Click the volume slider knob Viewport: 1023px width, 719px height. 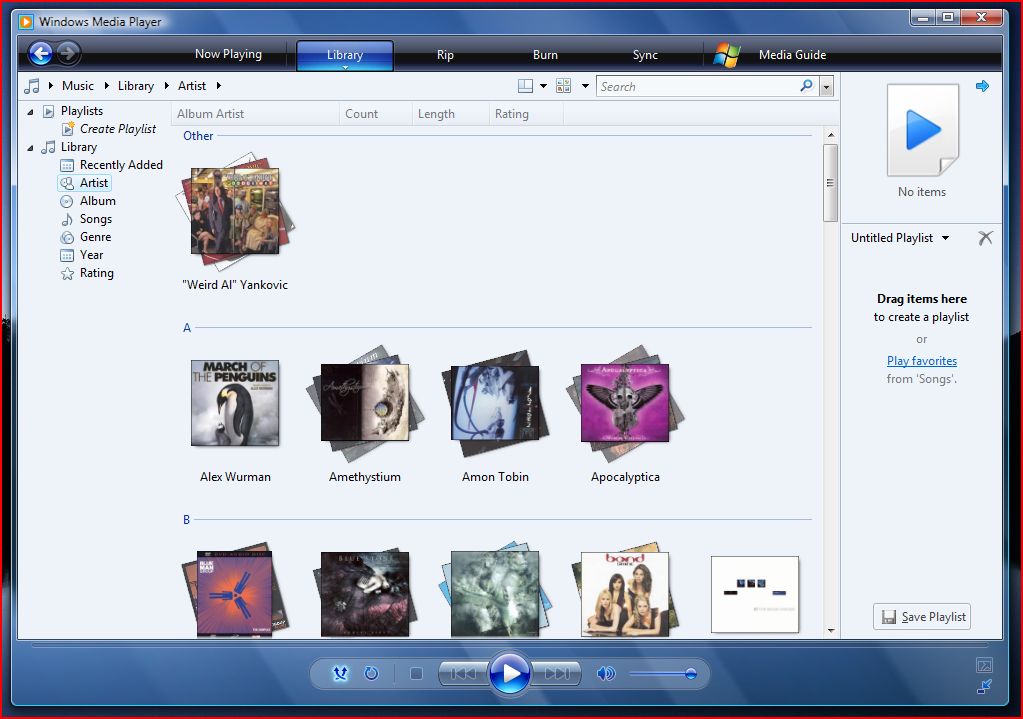click(691, 673)
